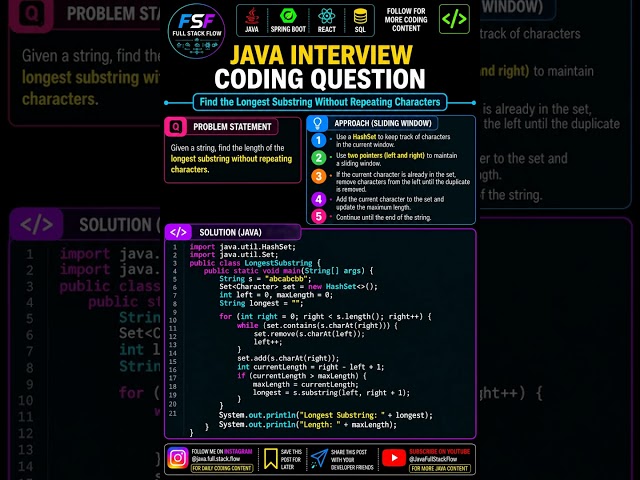Click the blurred background purple code icon
640x480 pixels.
click(x=37, y=224)
